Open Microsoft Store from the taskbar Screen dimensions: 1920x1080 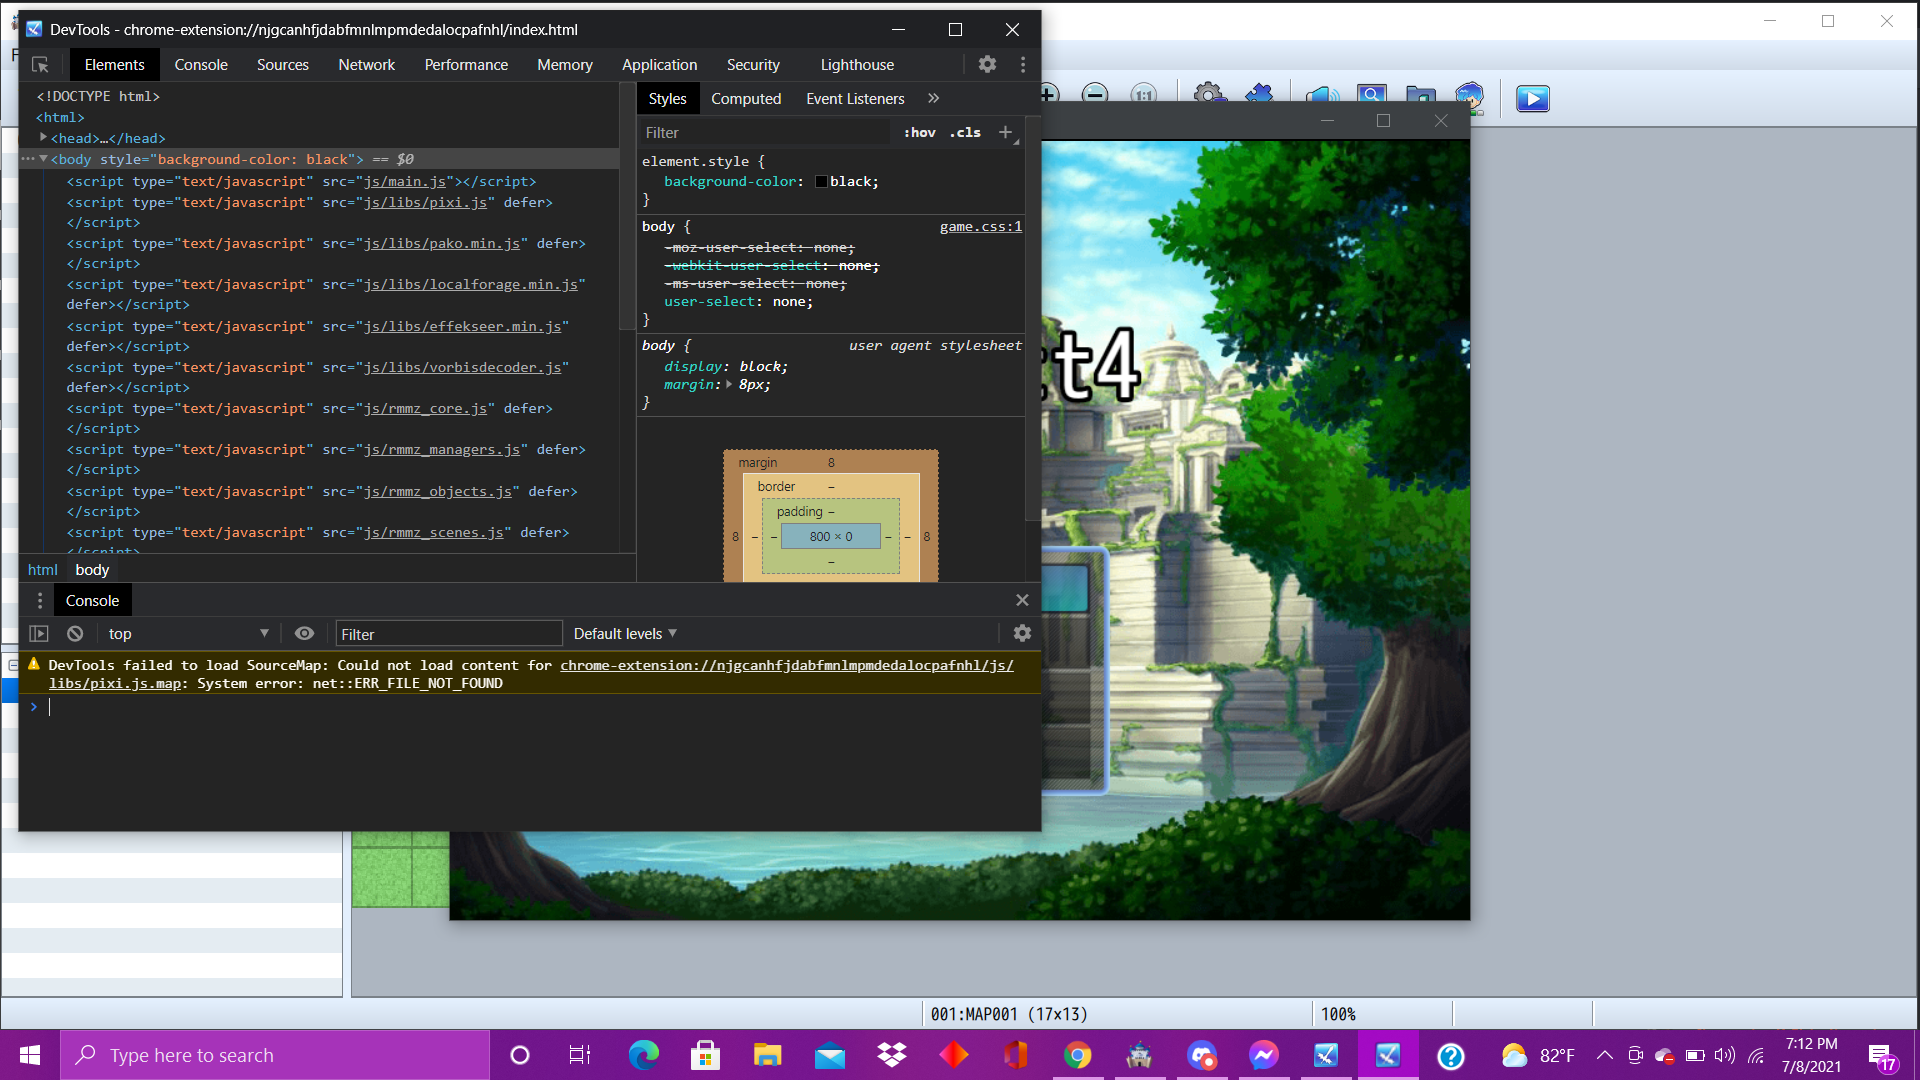tap(705, 1055)
